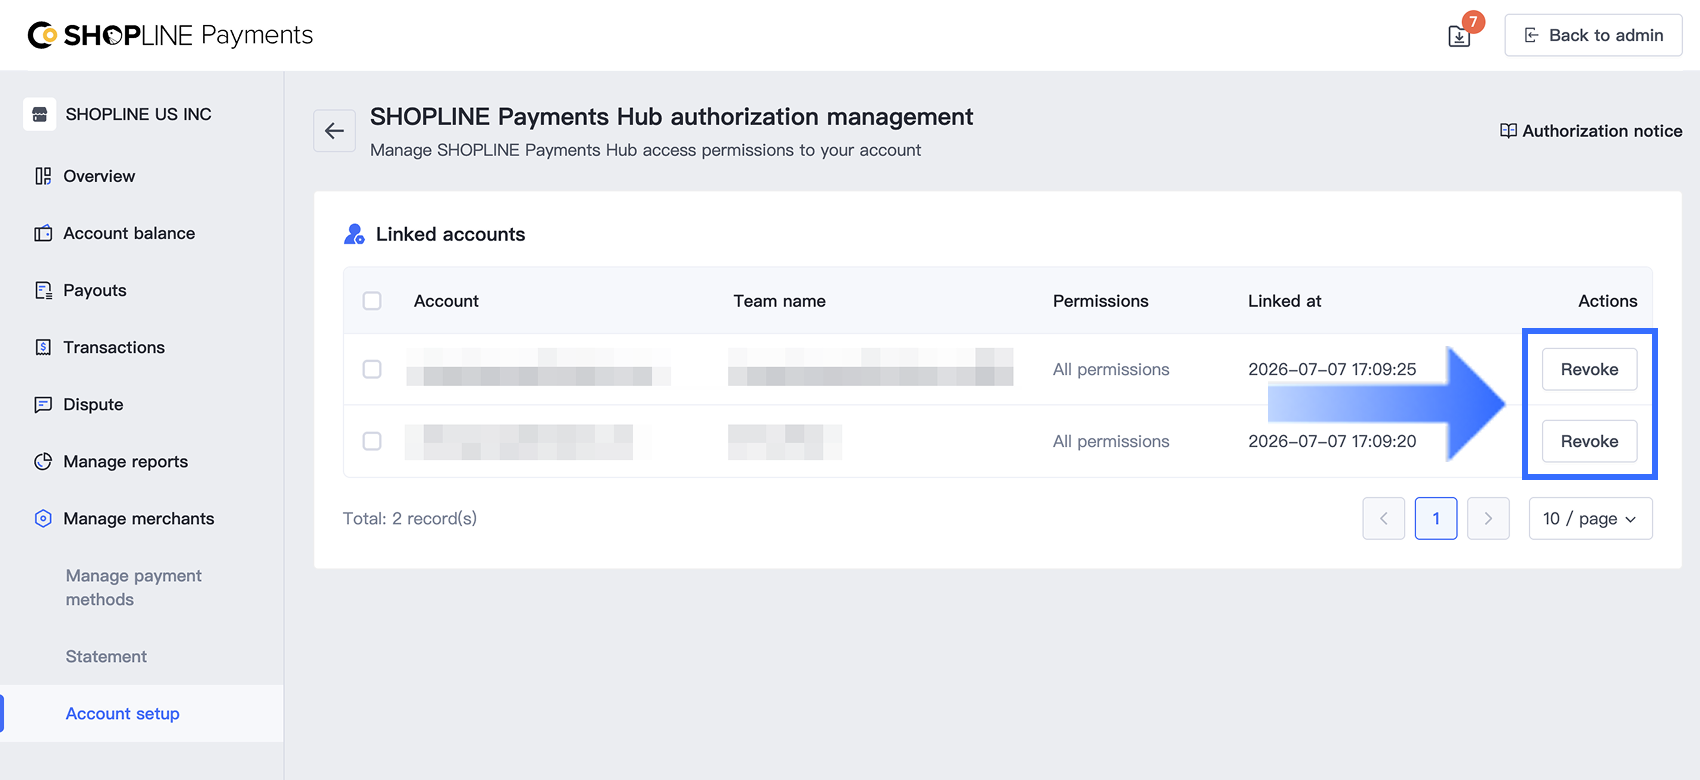Click the Team name column header
The image size is (1700, 780).
[779, 301]
